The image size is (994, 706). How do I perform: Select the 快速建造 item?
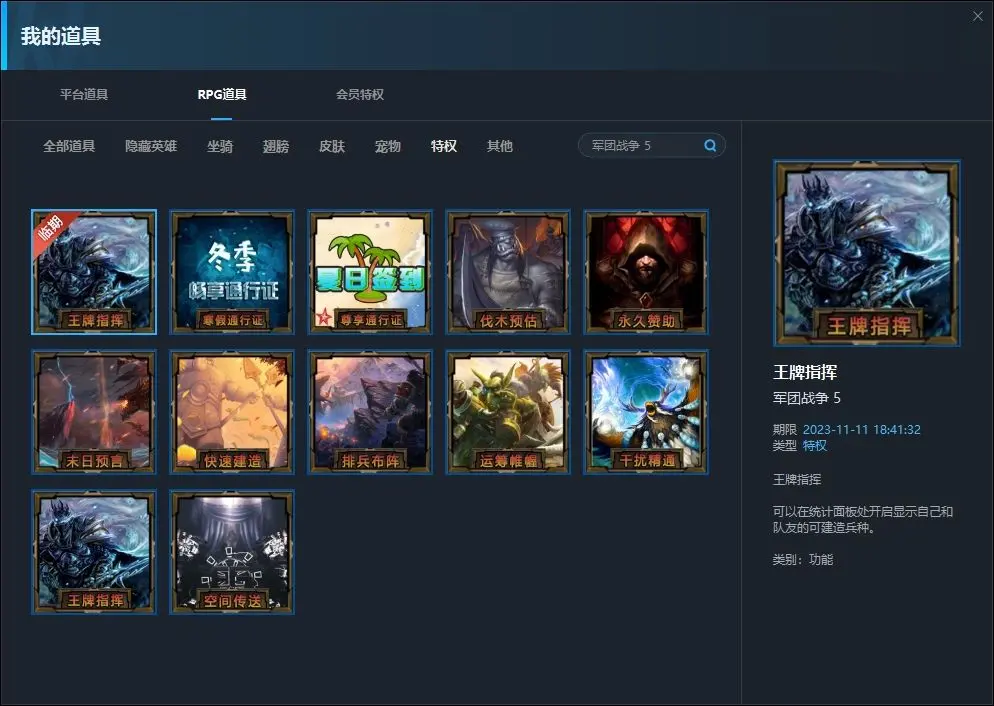click(x=232, y=412)
